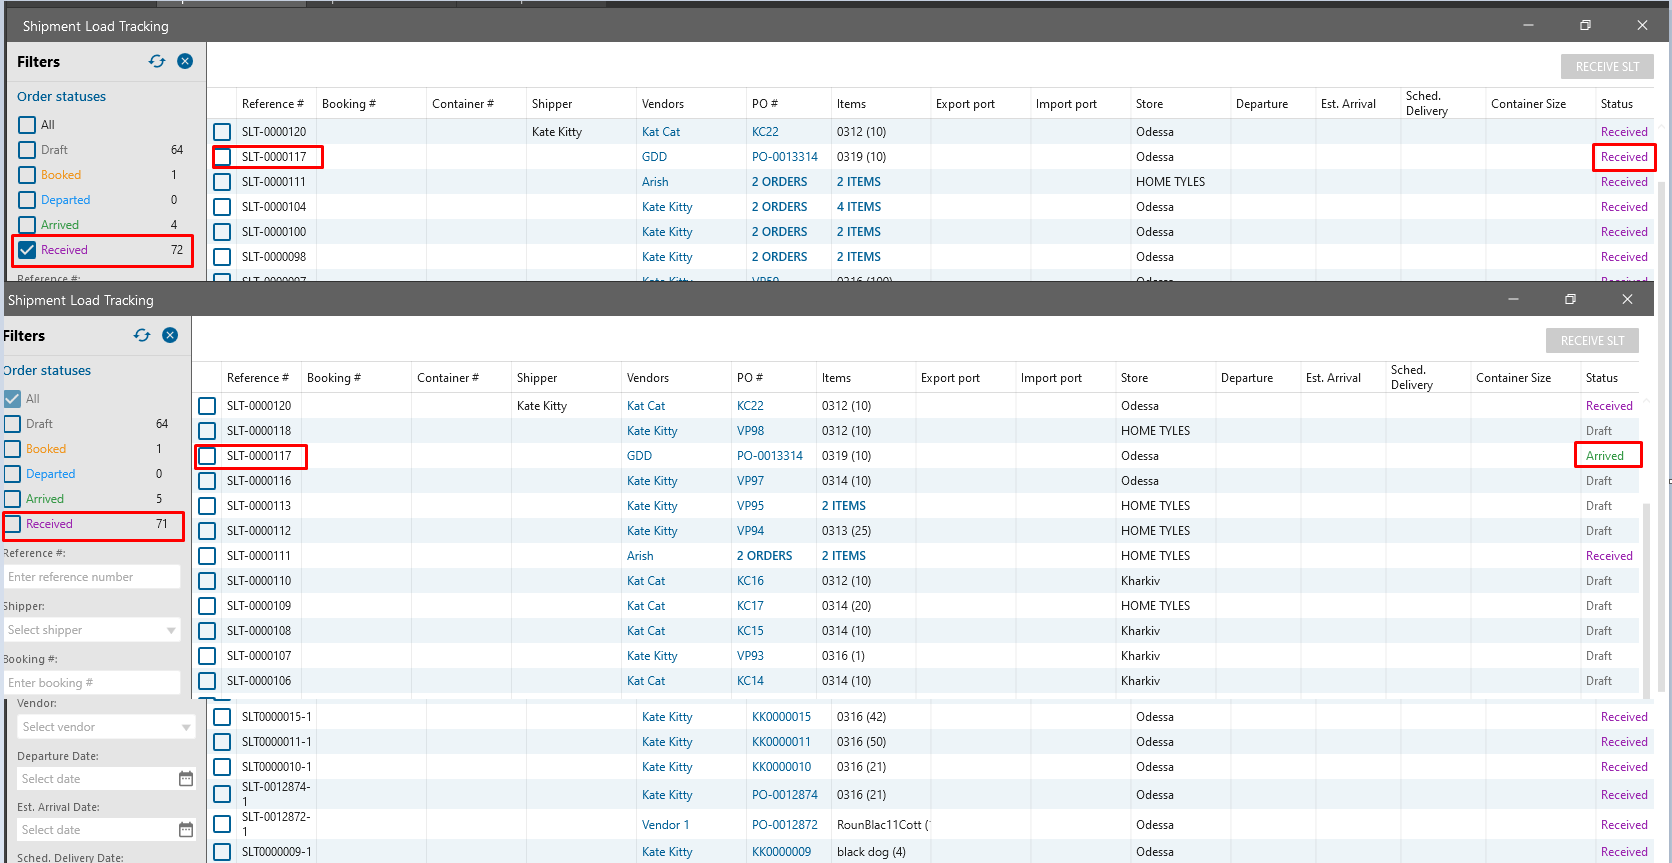This screenshot has height=863, width=1672.
Task: Clear filters with X icon in upper window
Action: coord(185,61)
